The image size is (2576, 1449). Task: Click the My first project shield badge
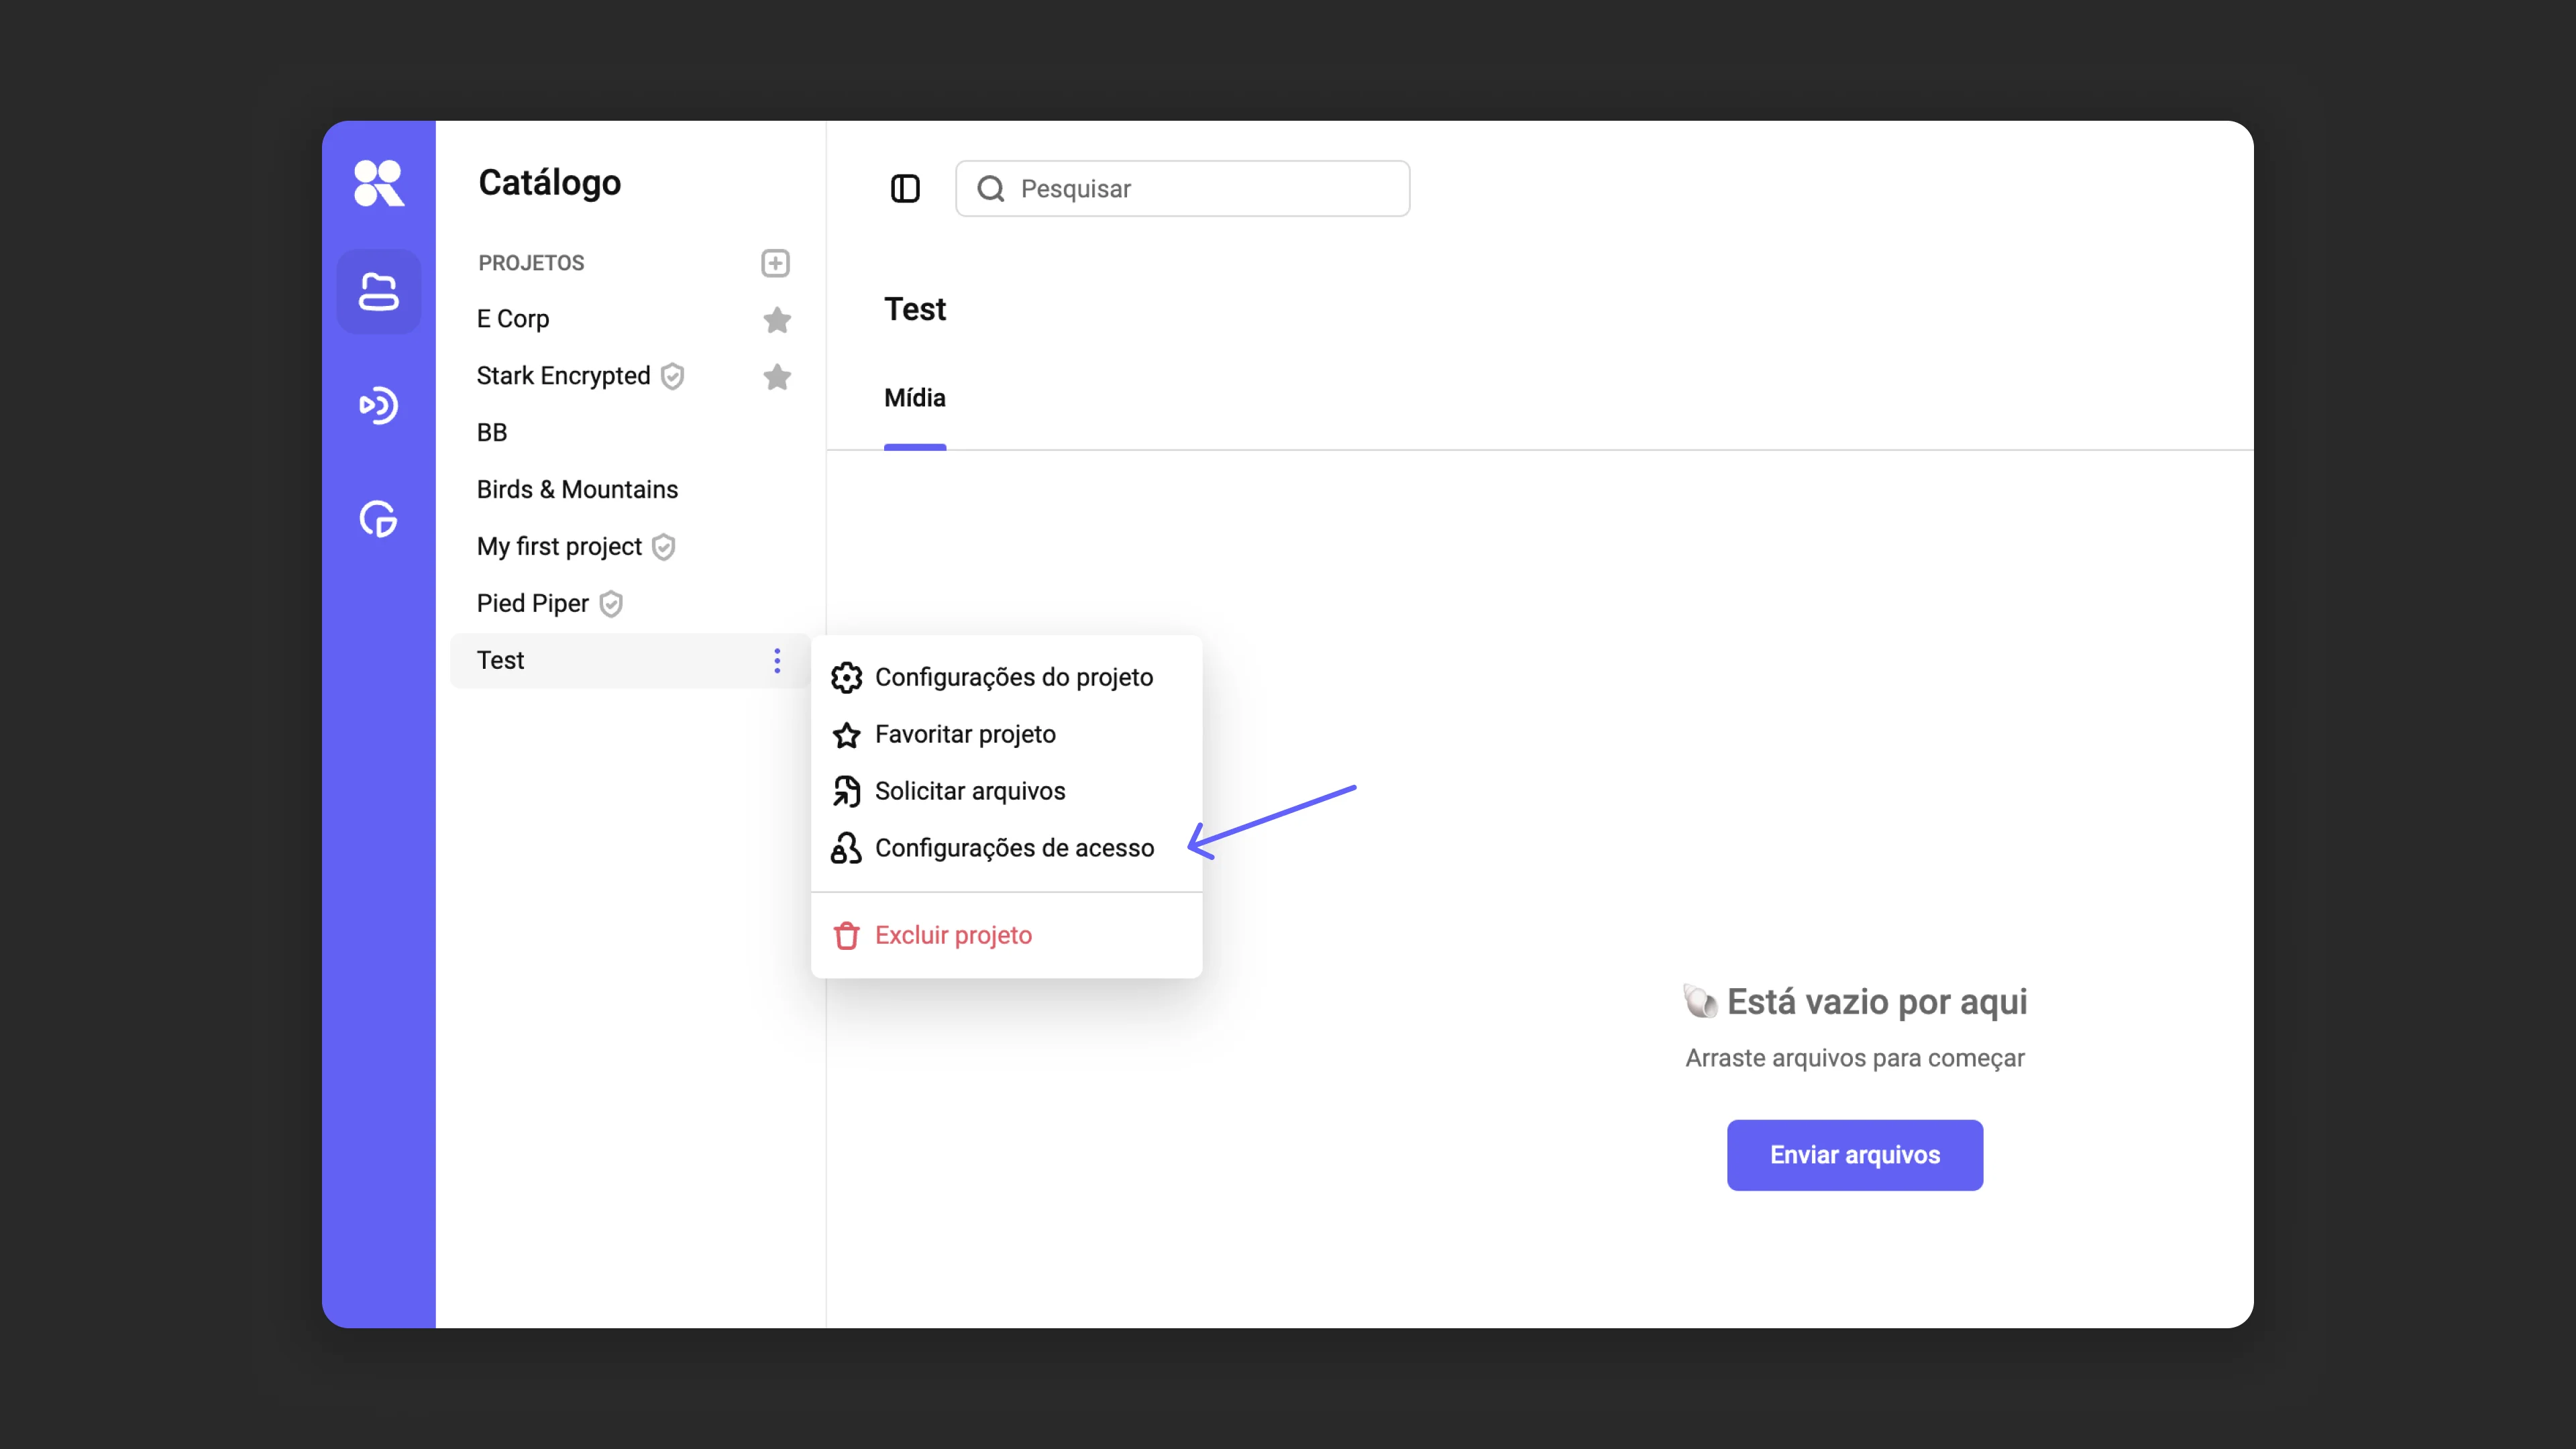click(x=664, y=547)
